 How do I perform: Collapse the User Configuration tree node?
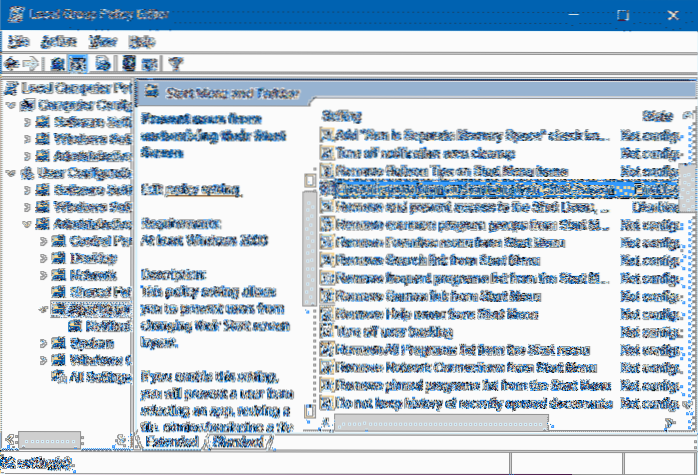(x=10, y=172)
